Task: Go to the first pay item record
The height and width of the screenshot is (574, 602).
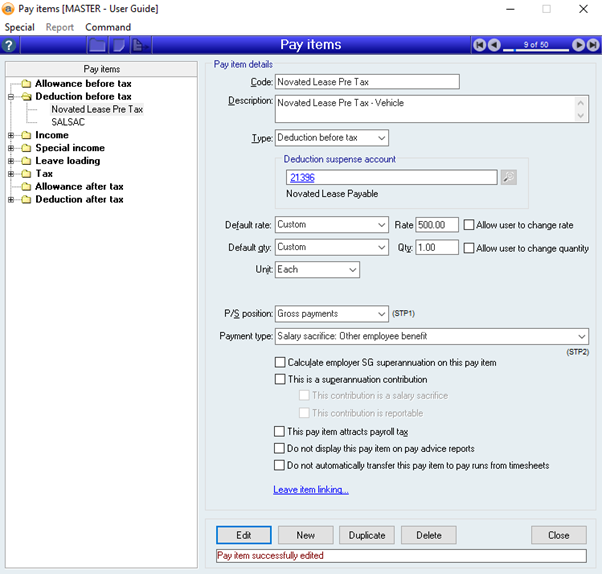Action: 481,45
